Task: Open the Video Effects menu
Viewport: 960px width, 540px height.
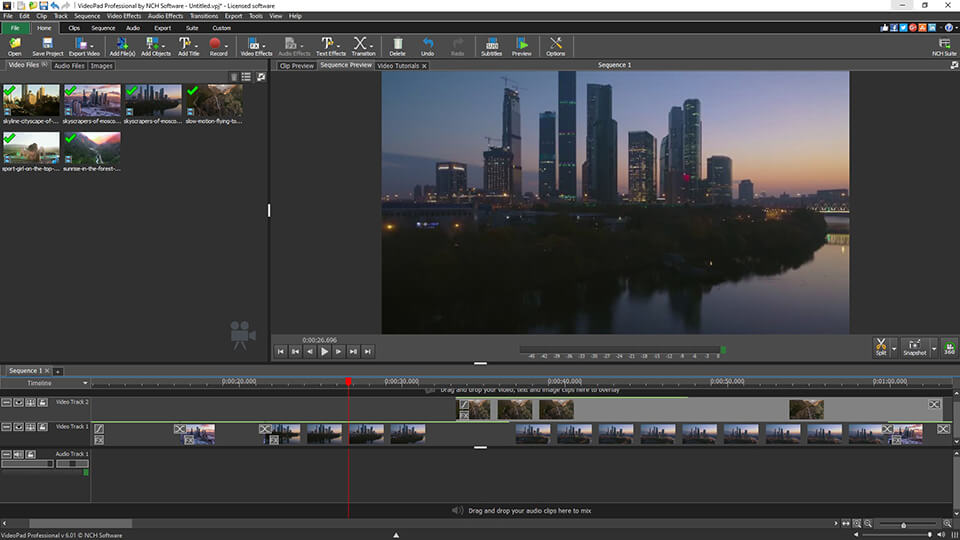Action: [x=124, y=16]
